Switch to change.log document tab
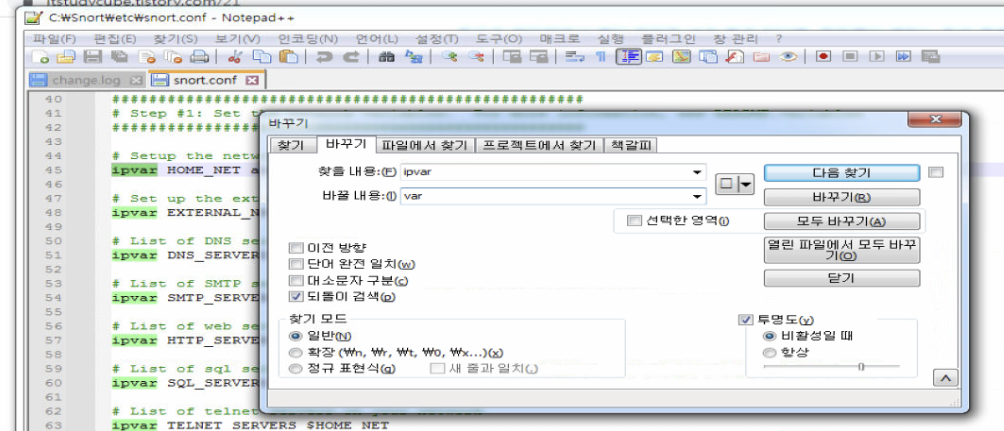 (88, 81)
